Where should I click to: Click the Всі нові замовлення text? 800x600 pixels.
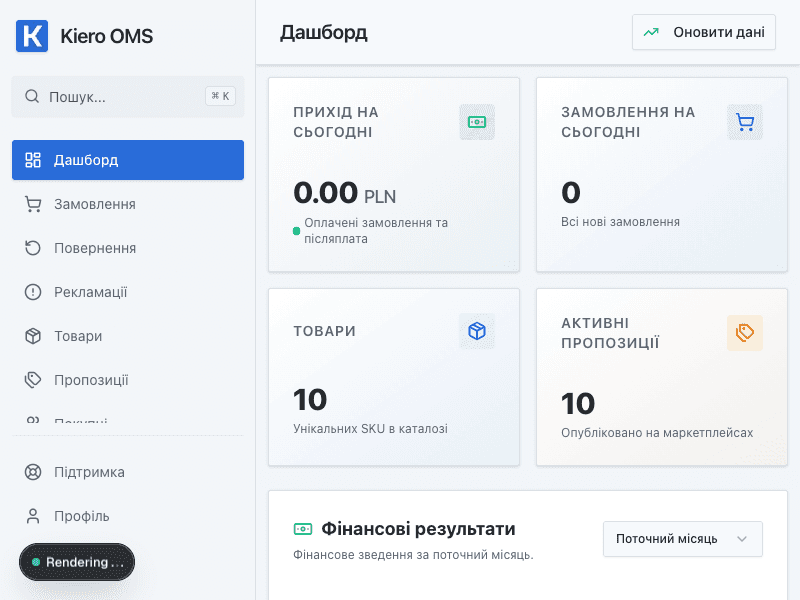(x=620, y=222)
